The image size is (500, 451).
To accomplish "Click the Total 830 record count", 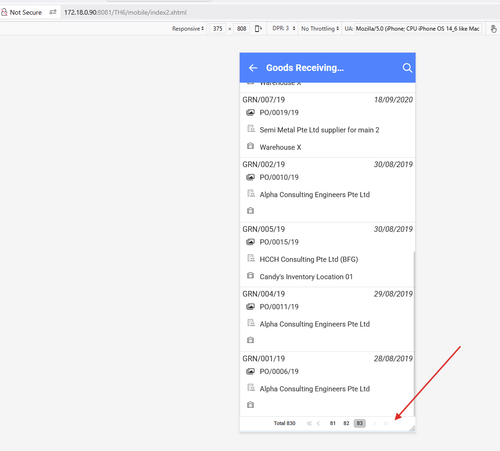I will pos(285,423).
